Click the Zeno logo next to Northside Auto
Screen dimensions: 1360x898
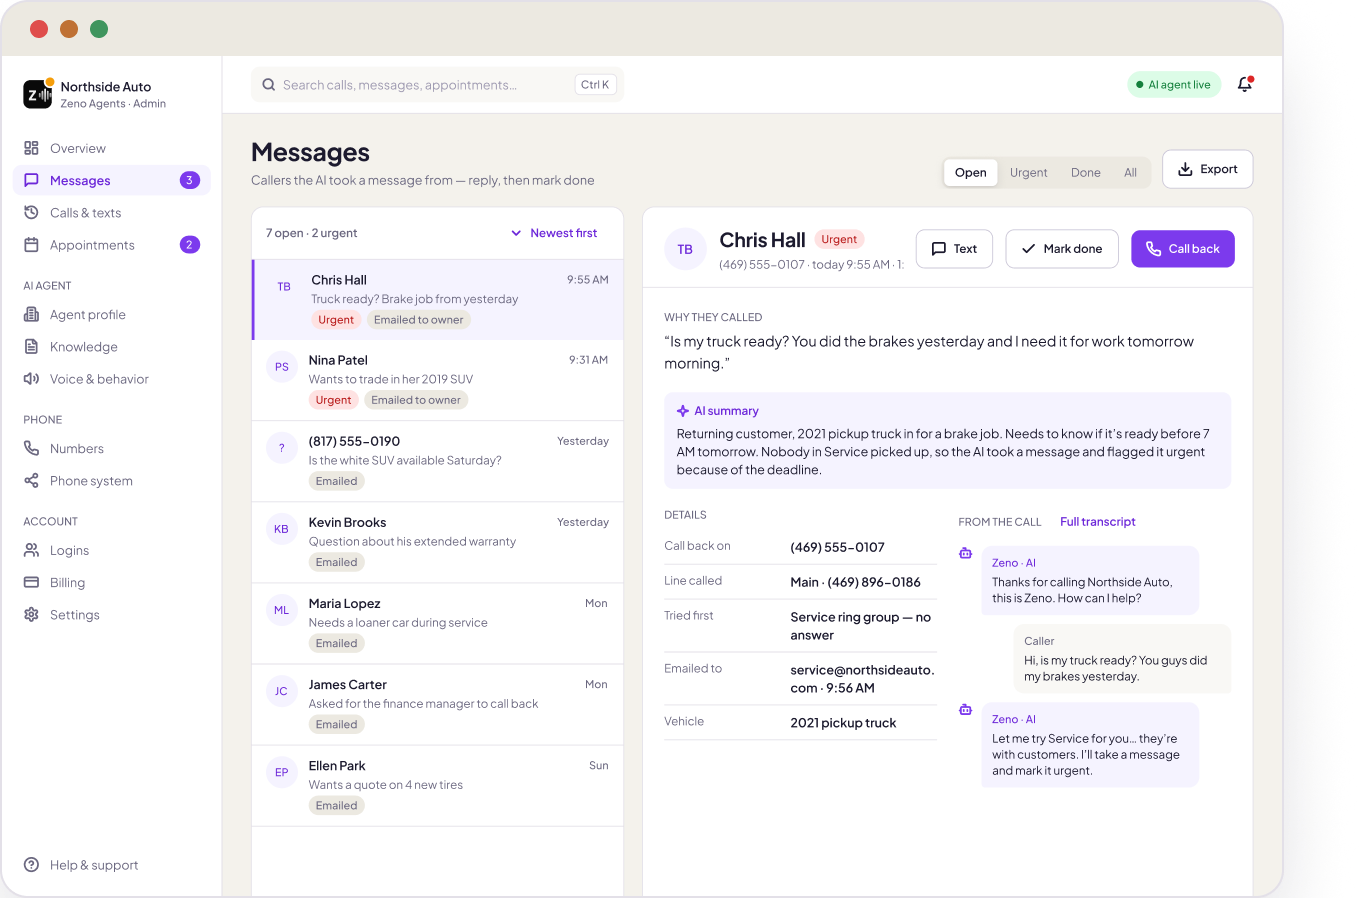(37, 94)
